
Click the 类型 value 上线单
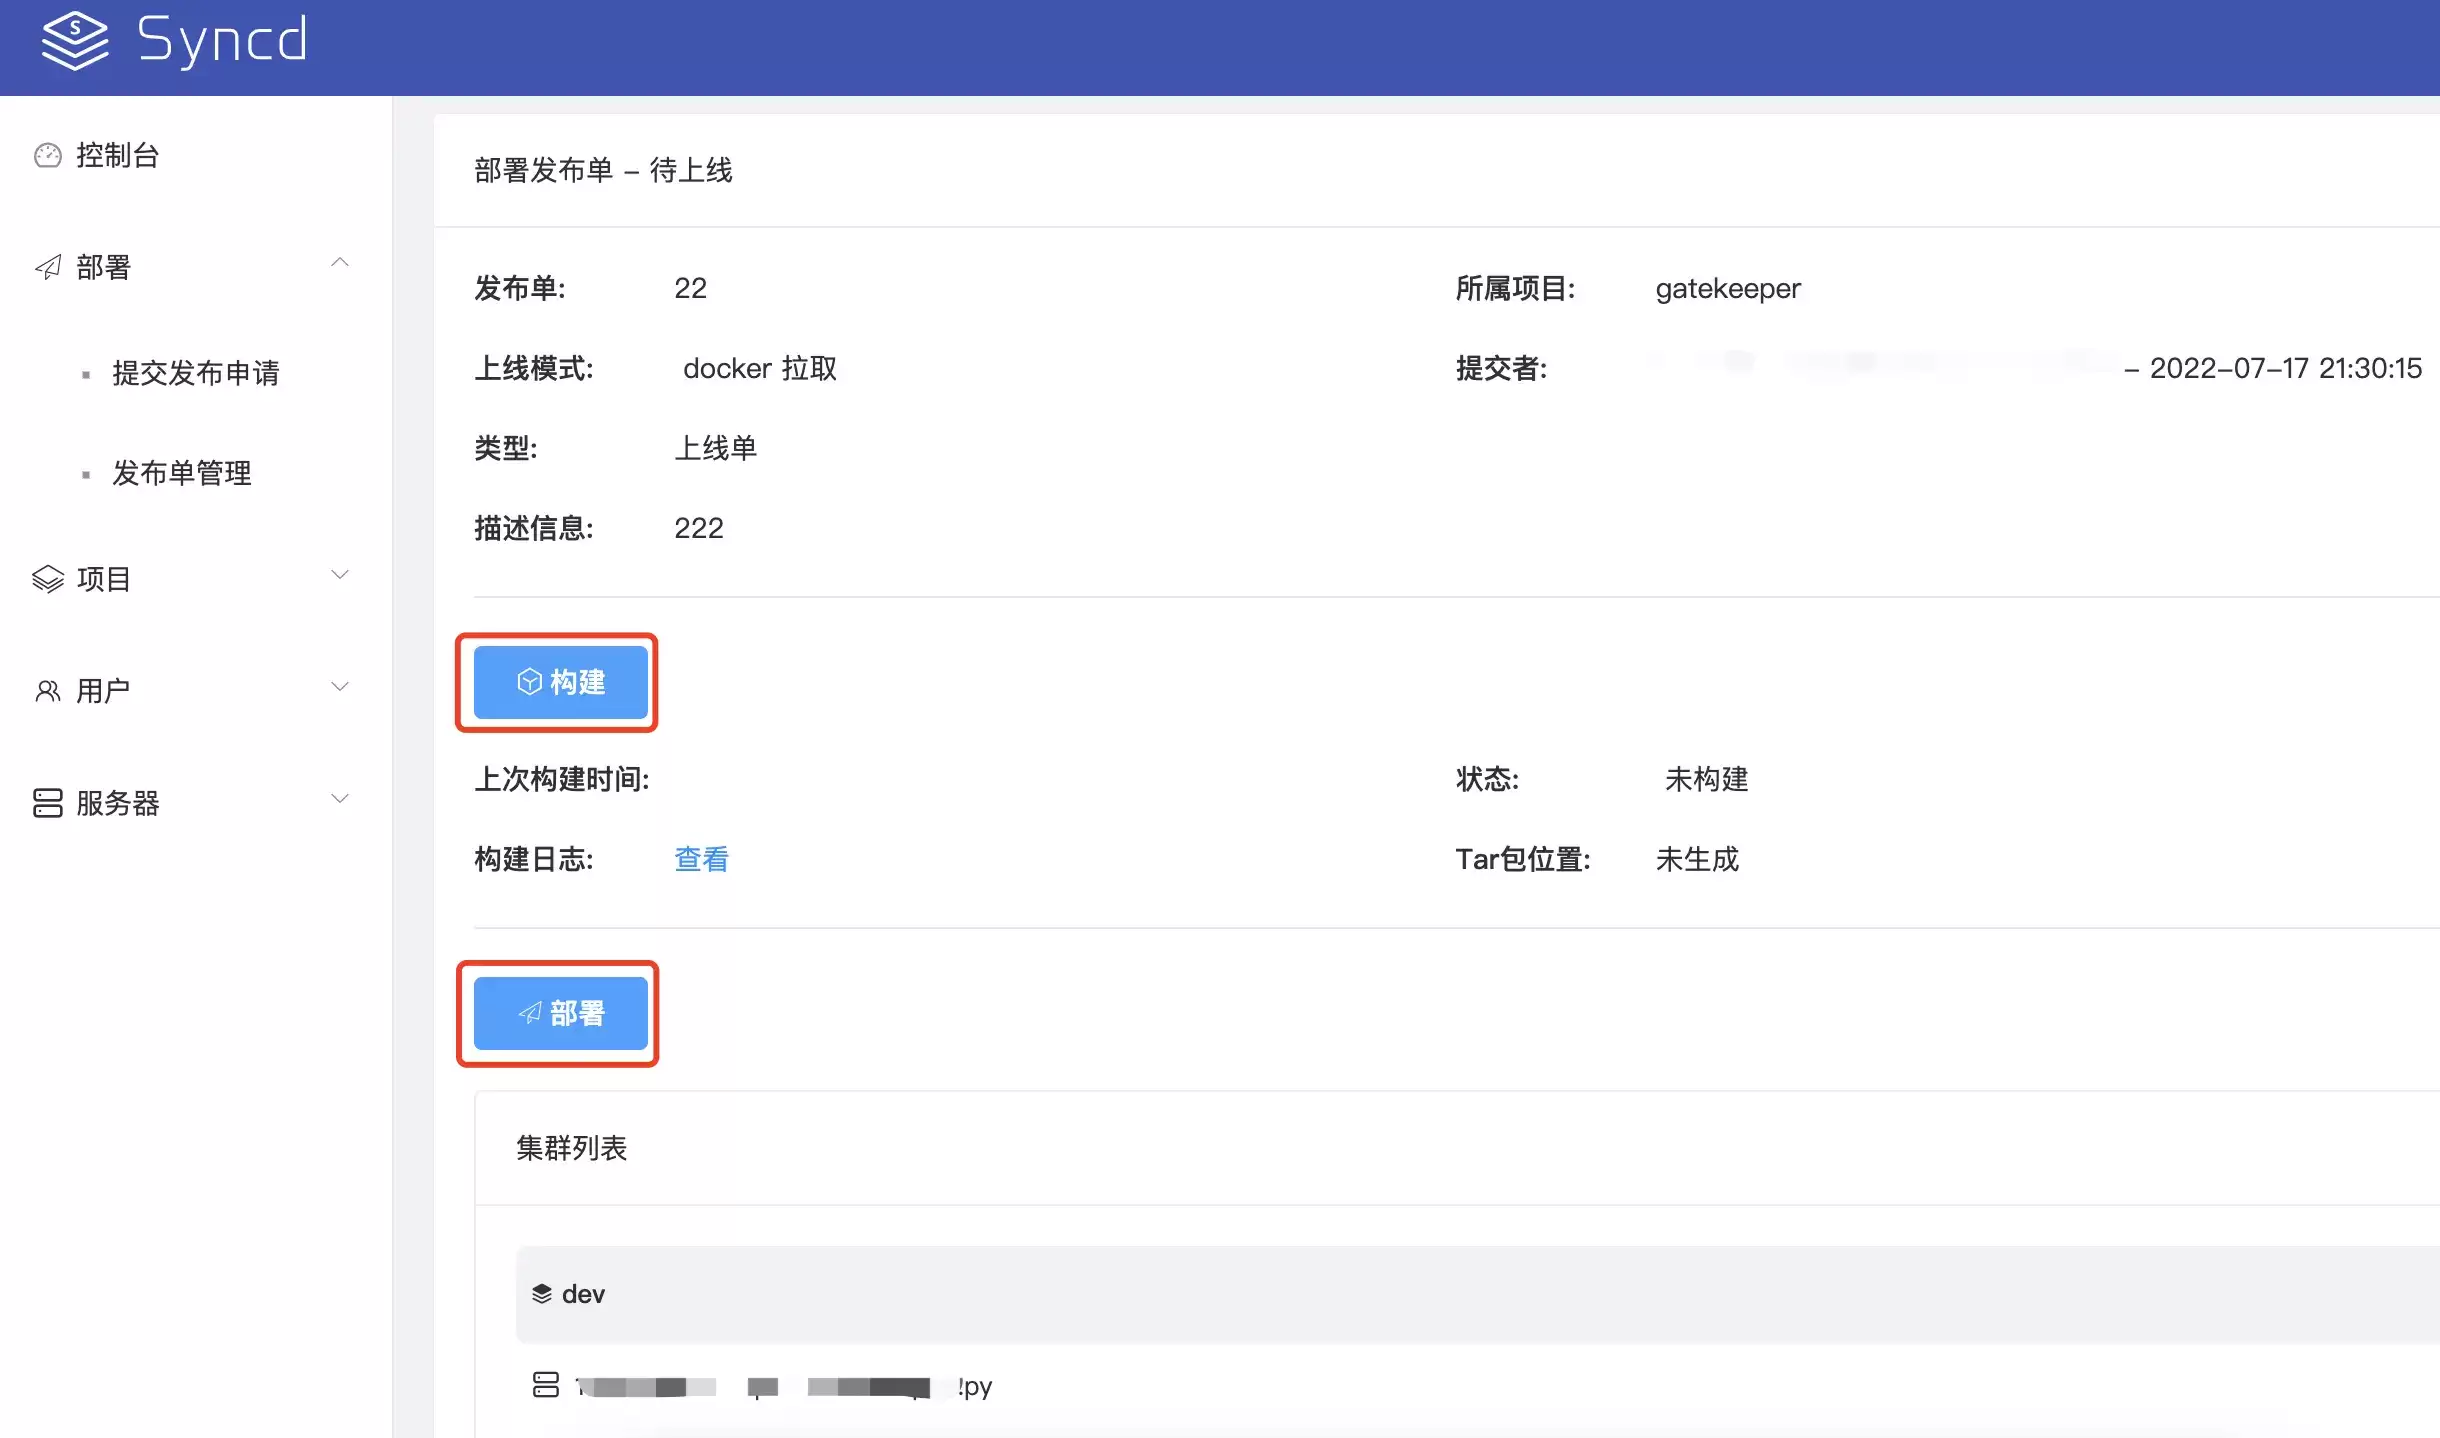(716, 449)
